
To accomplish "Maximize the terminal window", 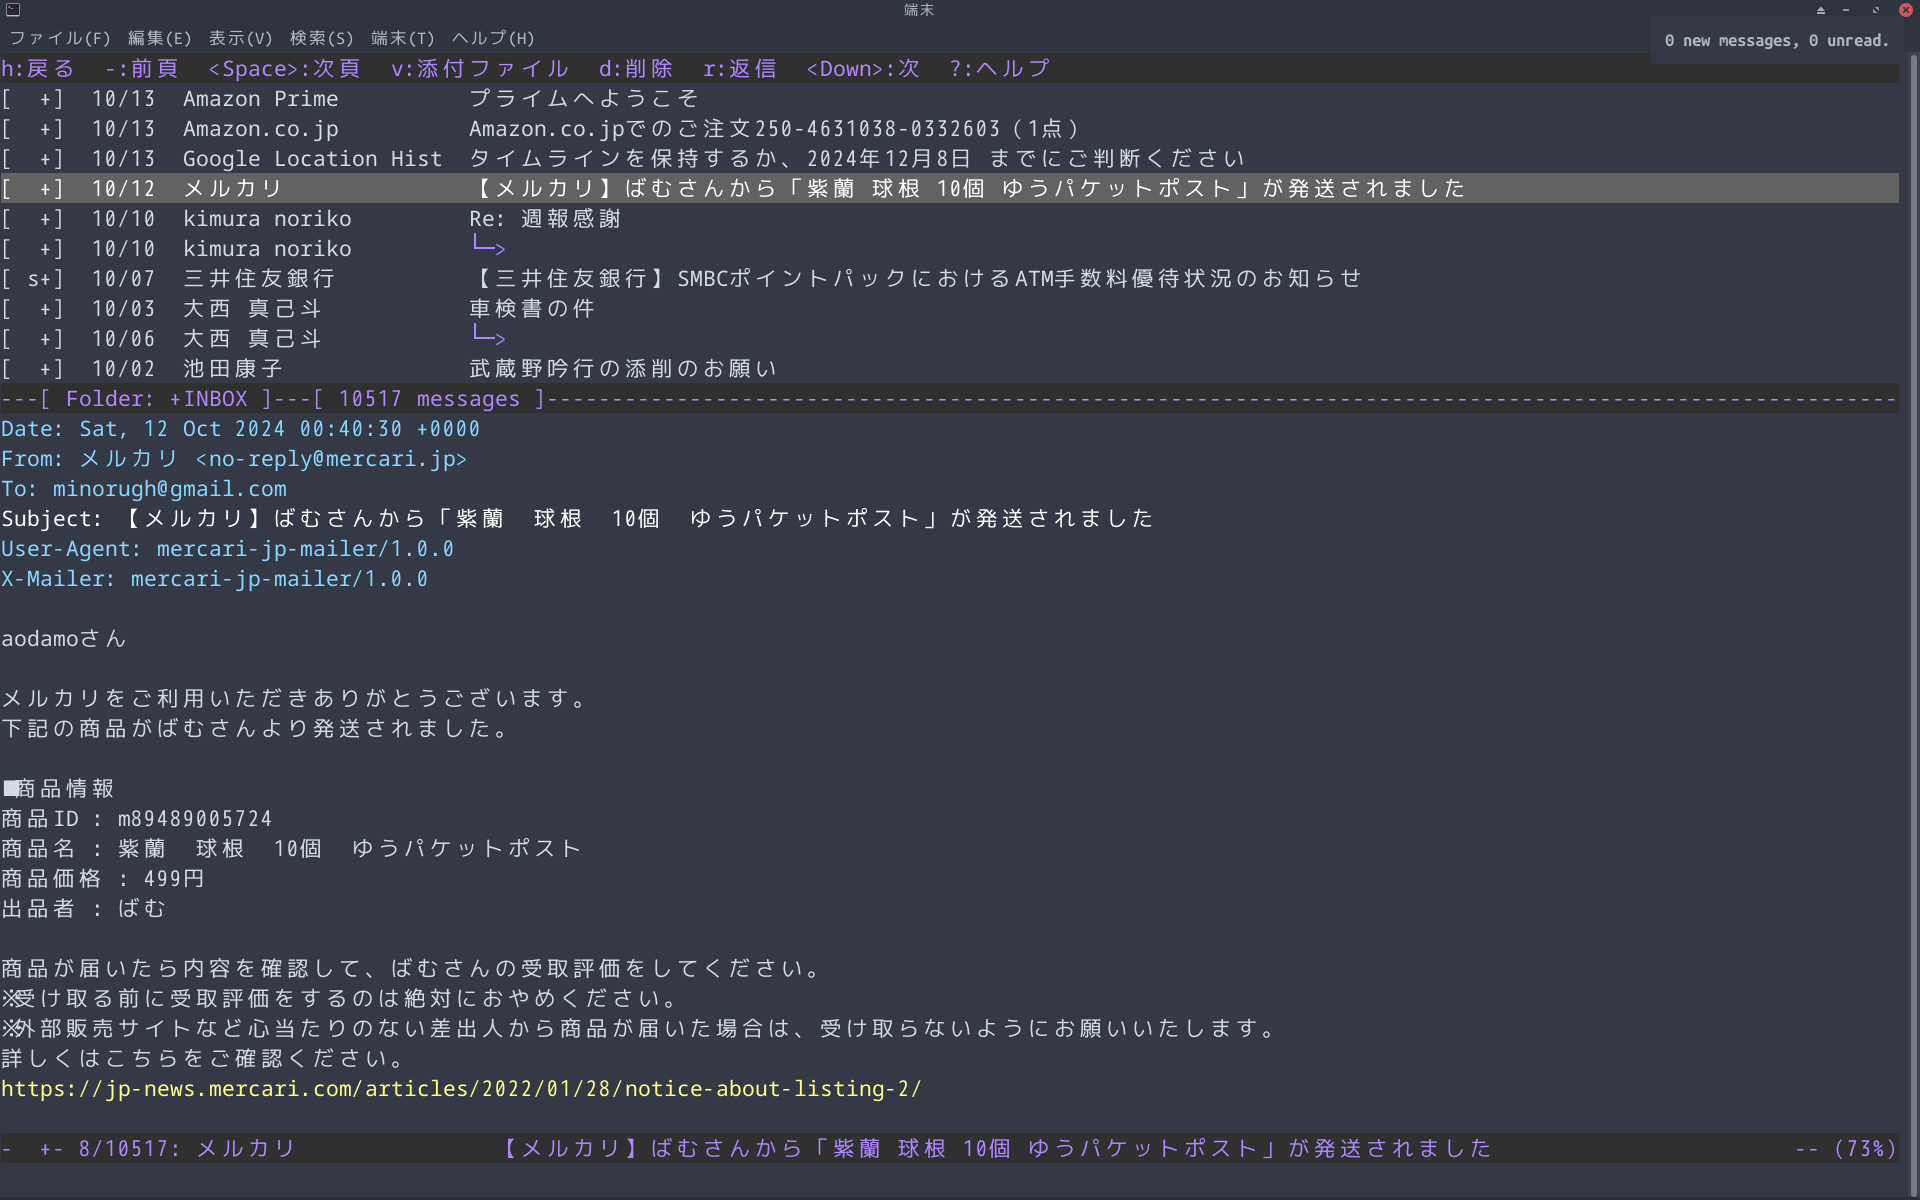I will [x=1876, y=10].
